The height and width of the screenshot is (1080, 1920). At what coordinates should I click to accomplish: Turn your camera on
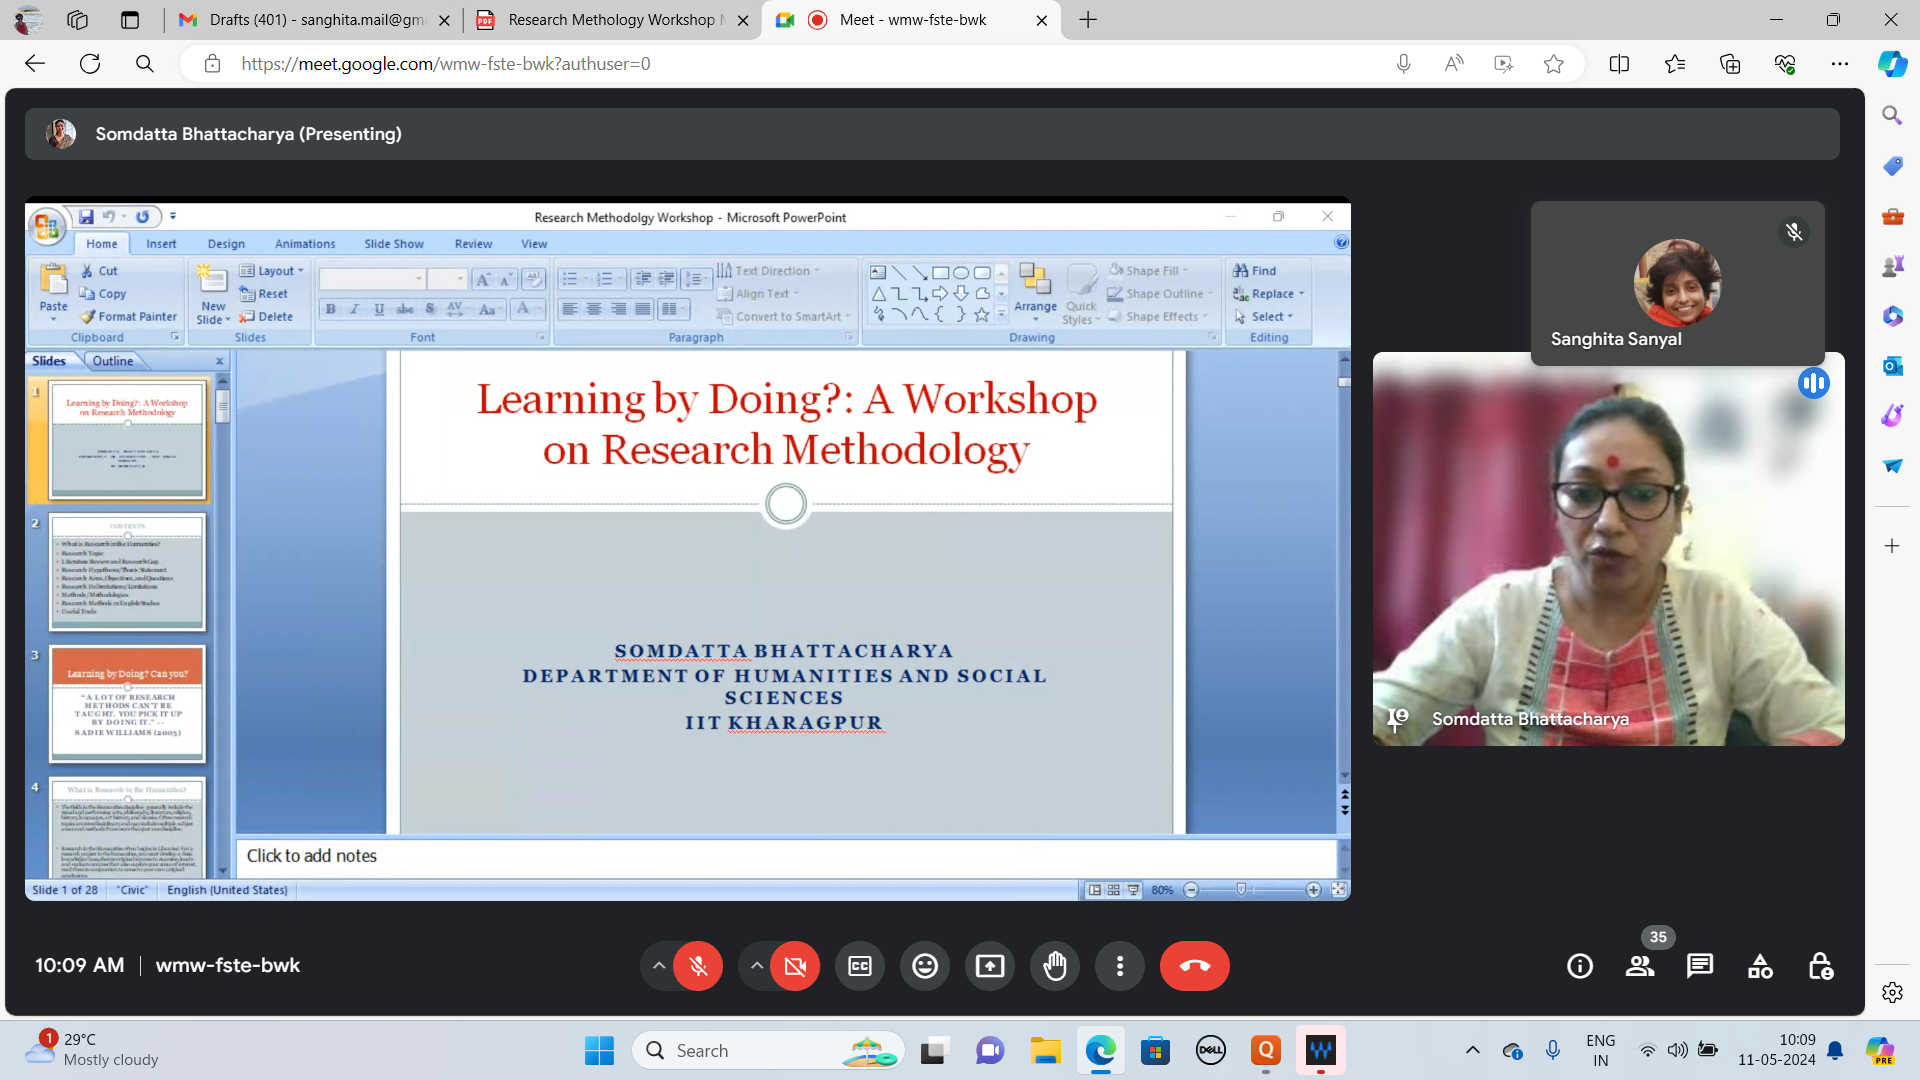click(x=795, y=966)
